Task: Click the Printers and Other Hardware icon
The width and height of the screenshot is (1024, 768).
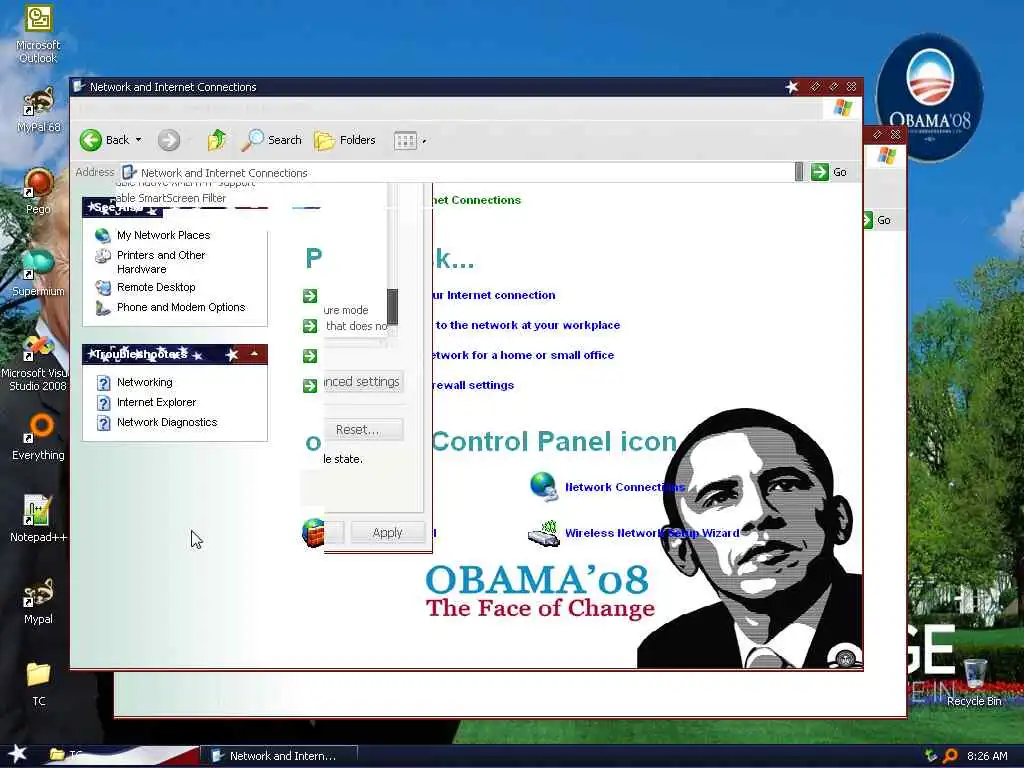Action: pos(103,255)
